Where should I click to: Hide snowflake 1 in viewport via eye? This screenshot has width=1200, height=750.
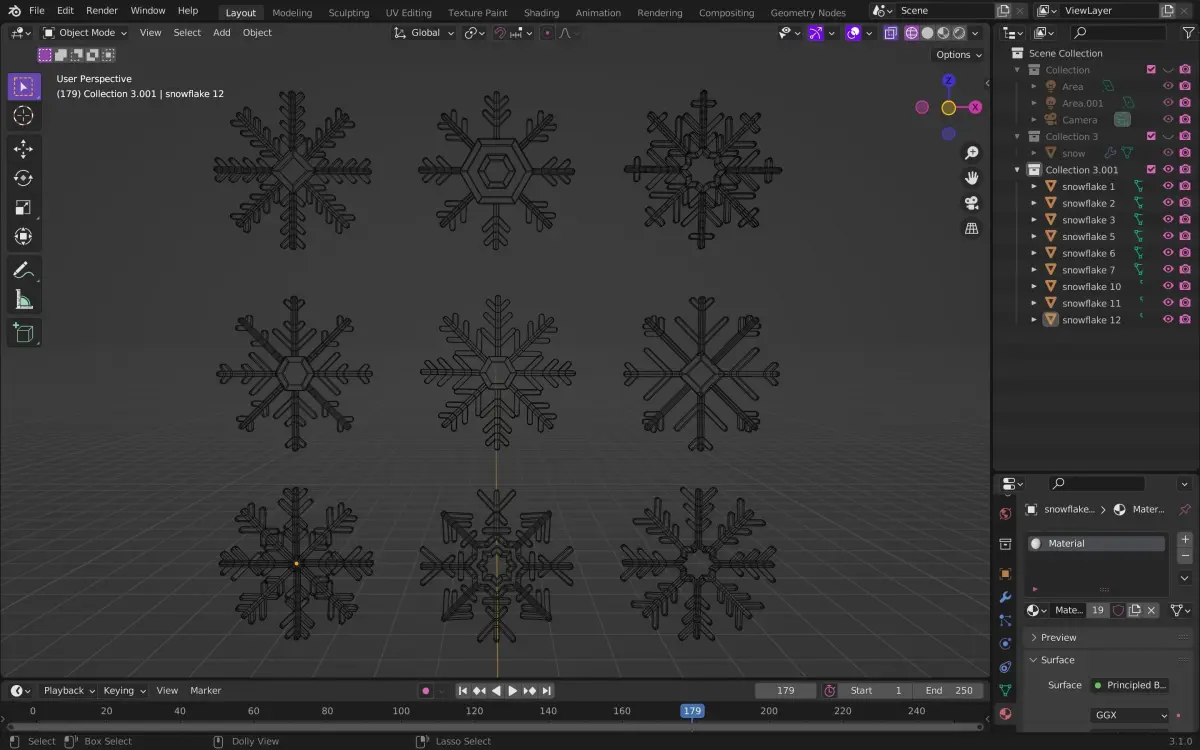1168,186
